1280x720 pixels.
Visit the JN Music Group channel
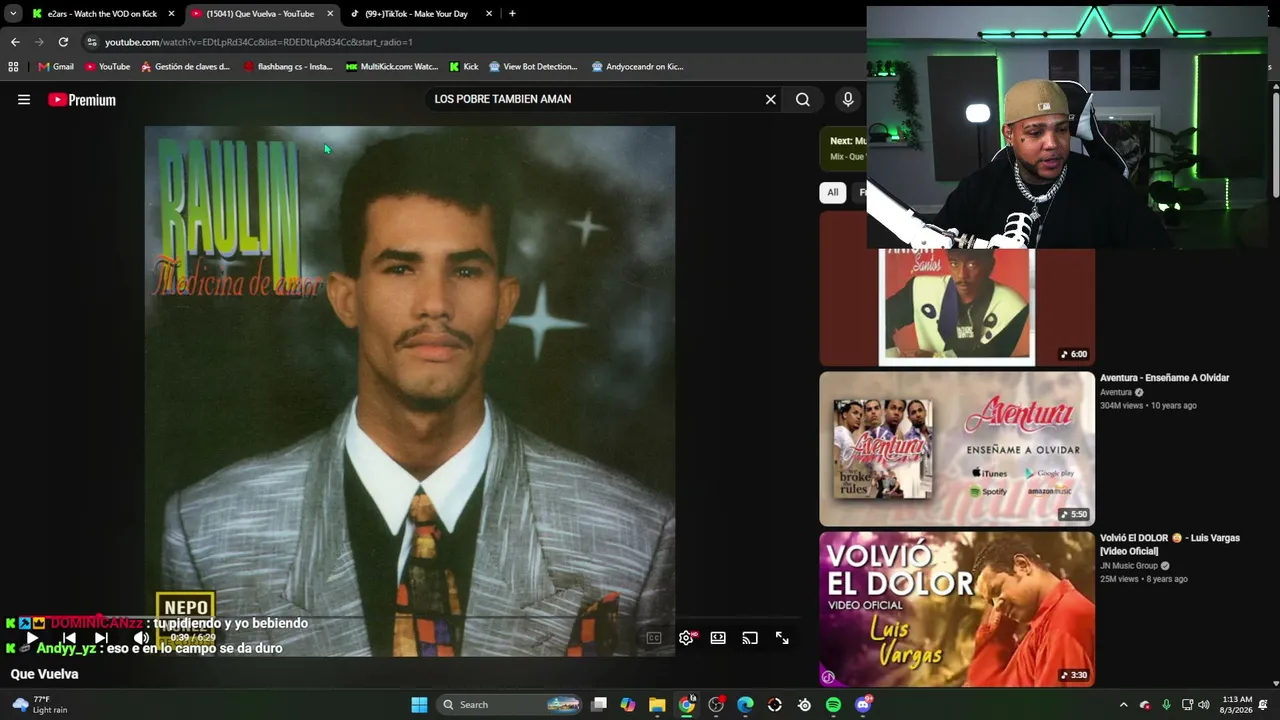point(1129,566)
